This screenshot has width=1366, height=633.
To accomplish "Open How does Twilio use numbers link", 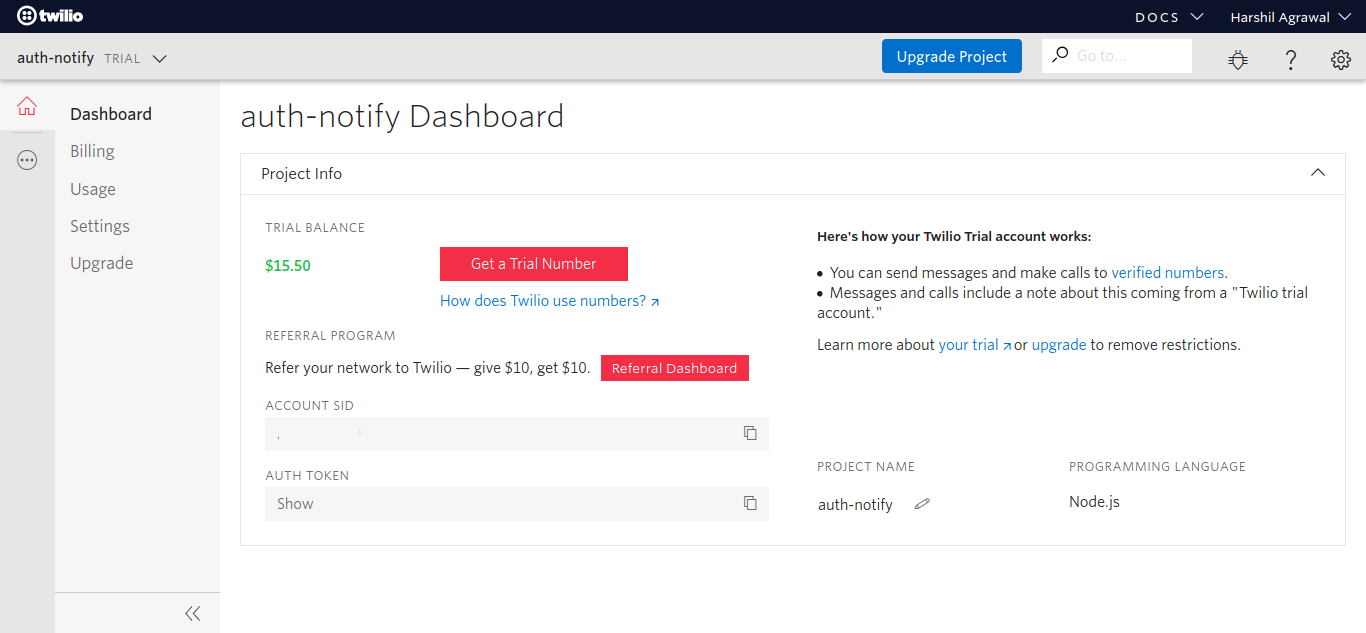I will (x=550, y=301).
